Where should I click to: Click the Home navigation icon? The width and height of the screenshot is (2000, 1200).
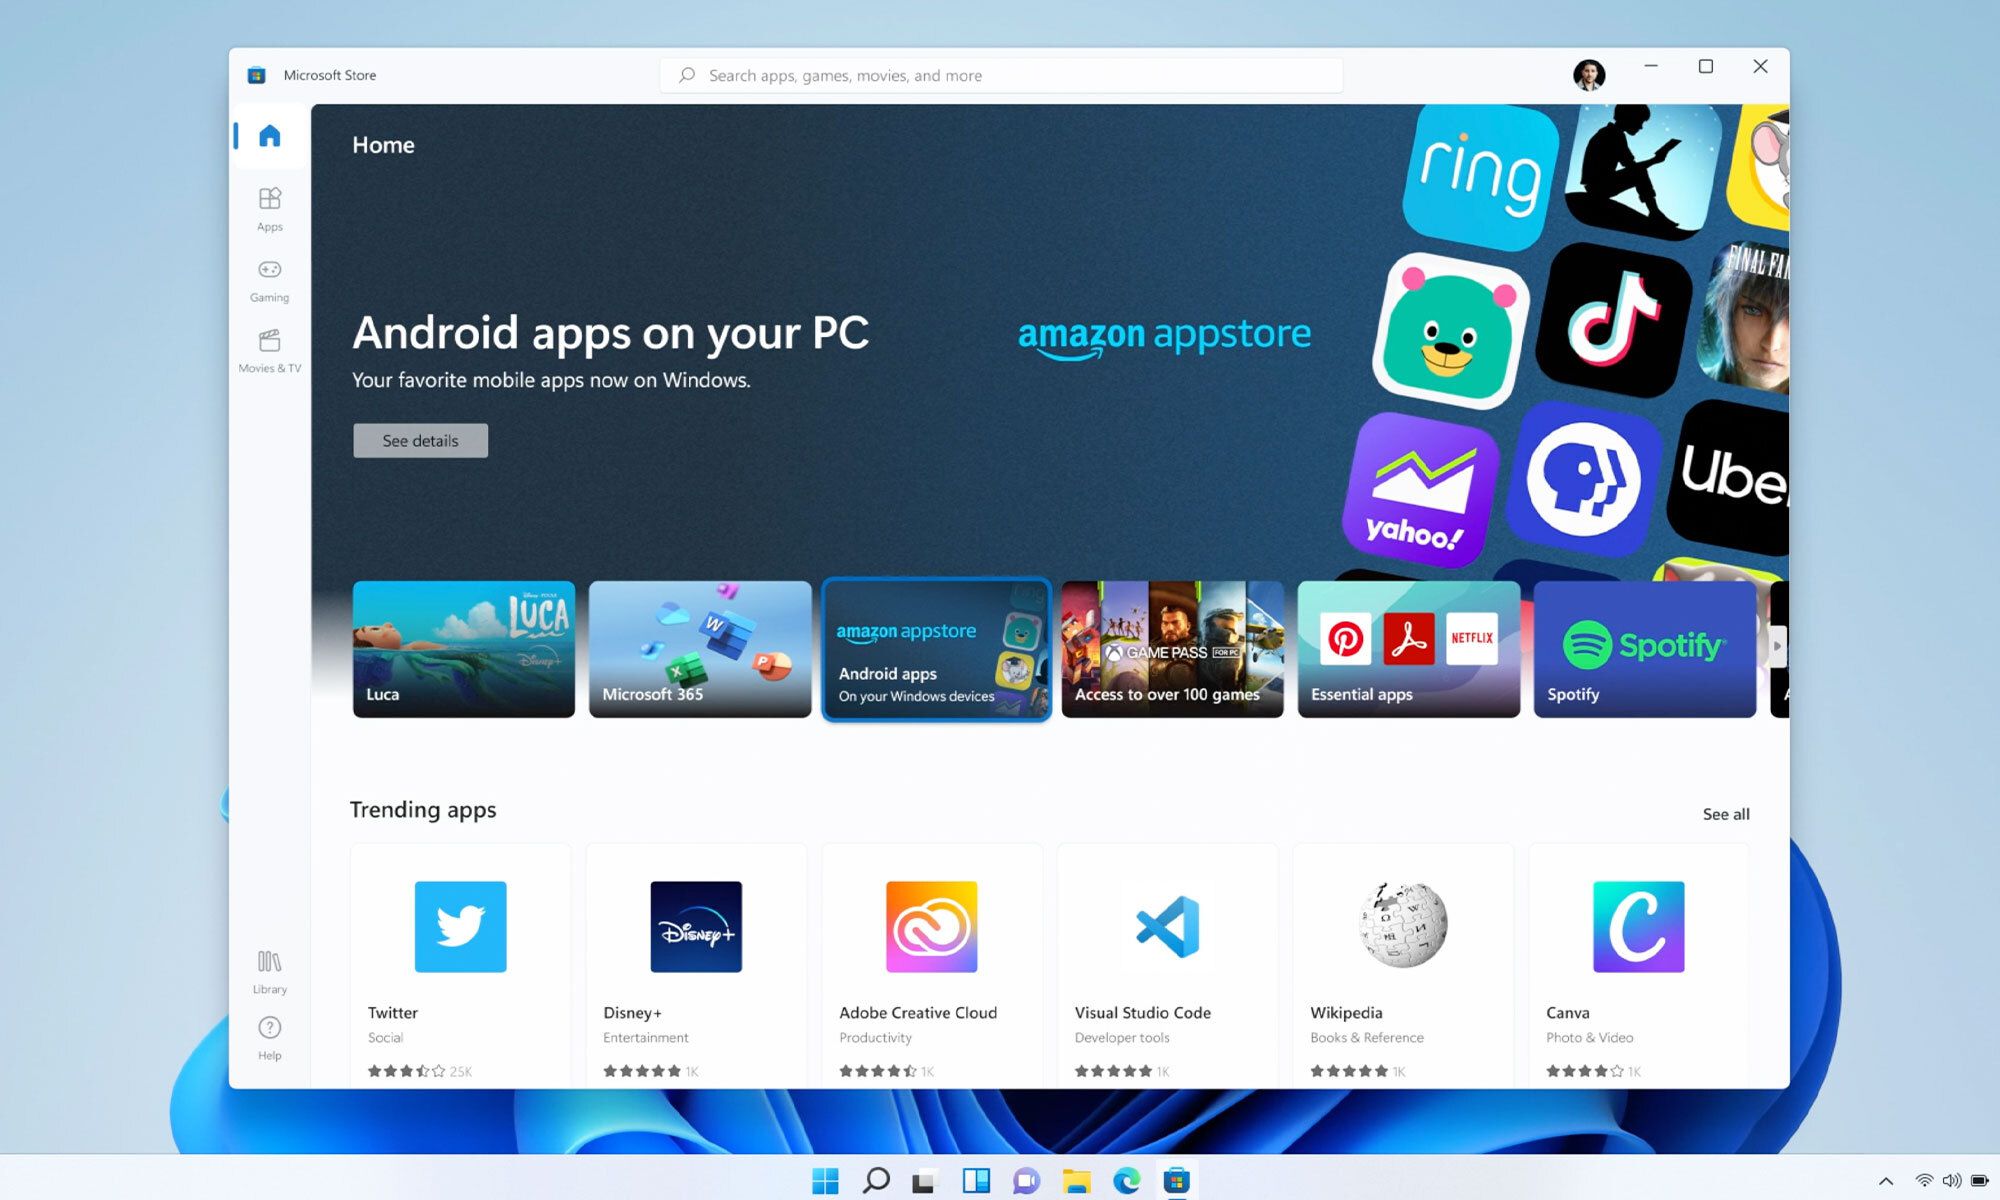click(269, 134)
